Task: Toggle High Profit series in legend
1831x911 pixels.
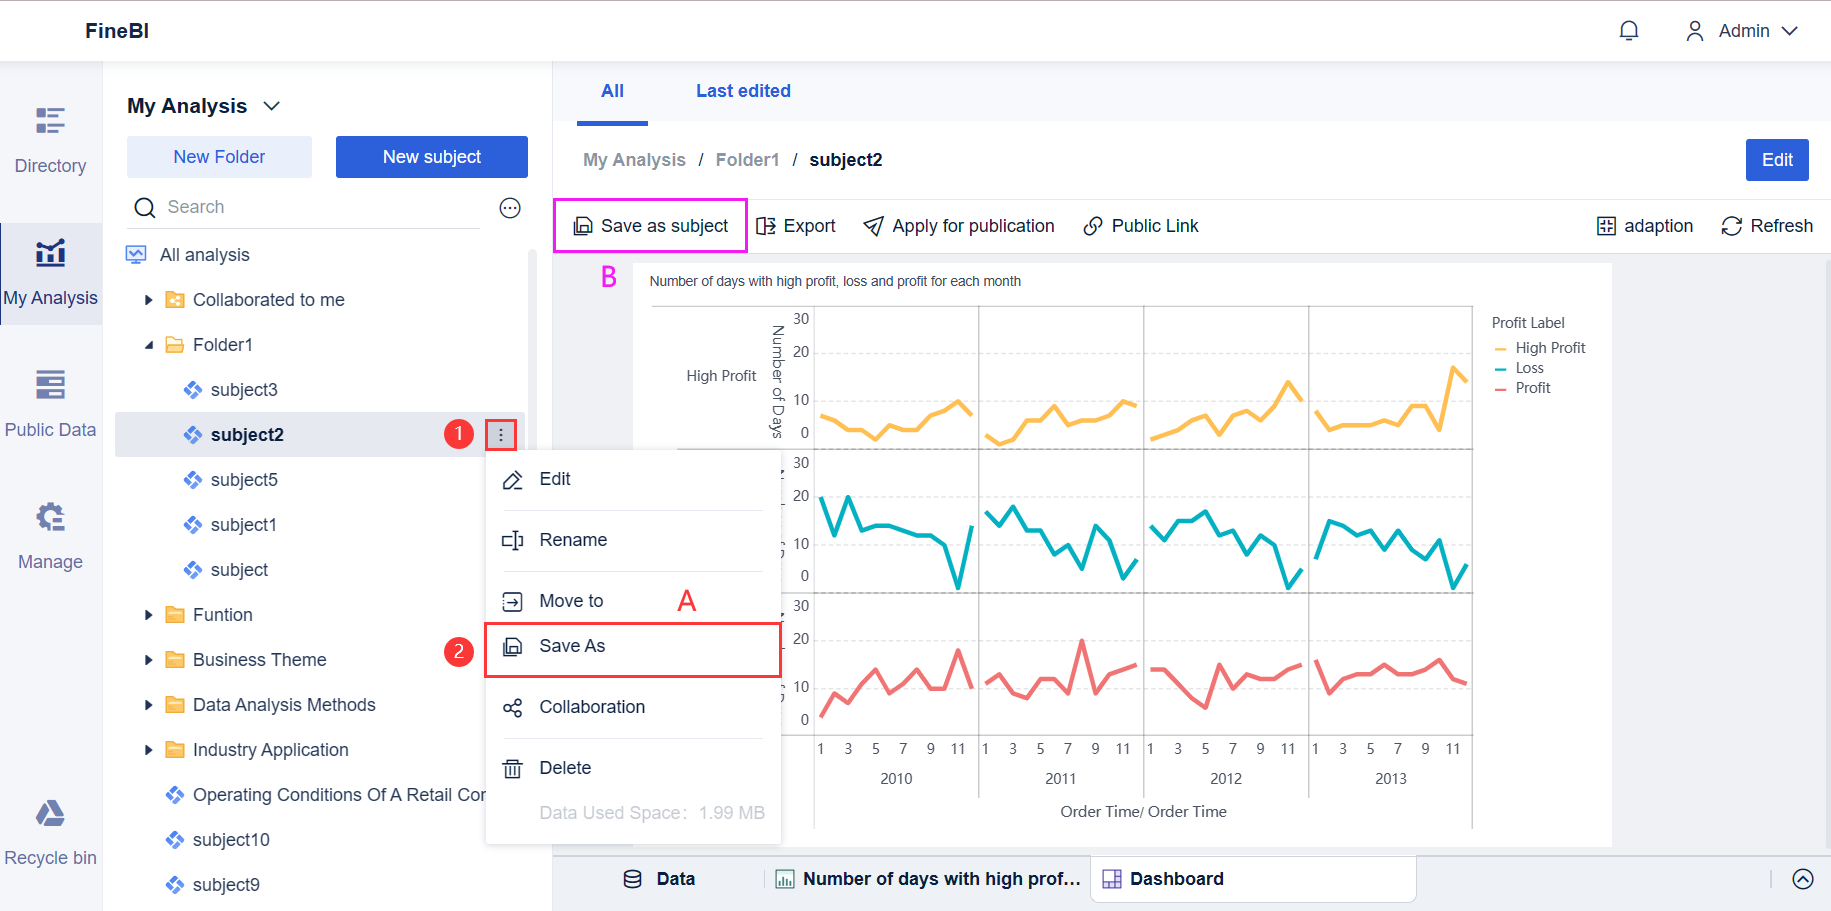Action: tap(1549, 348)
